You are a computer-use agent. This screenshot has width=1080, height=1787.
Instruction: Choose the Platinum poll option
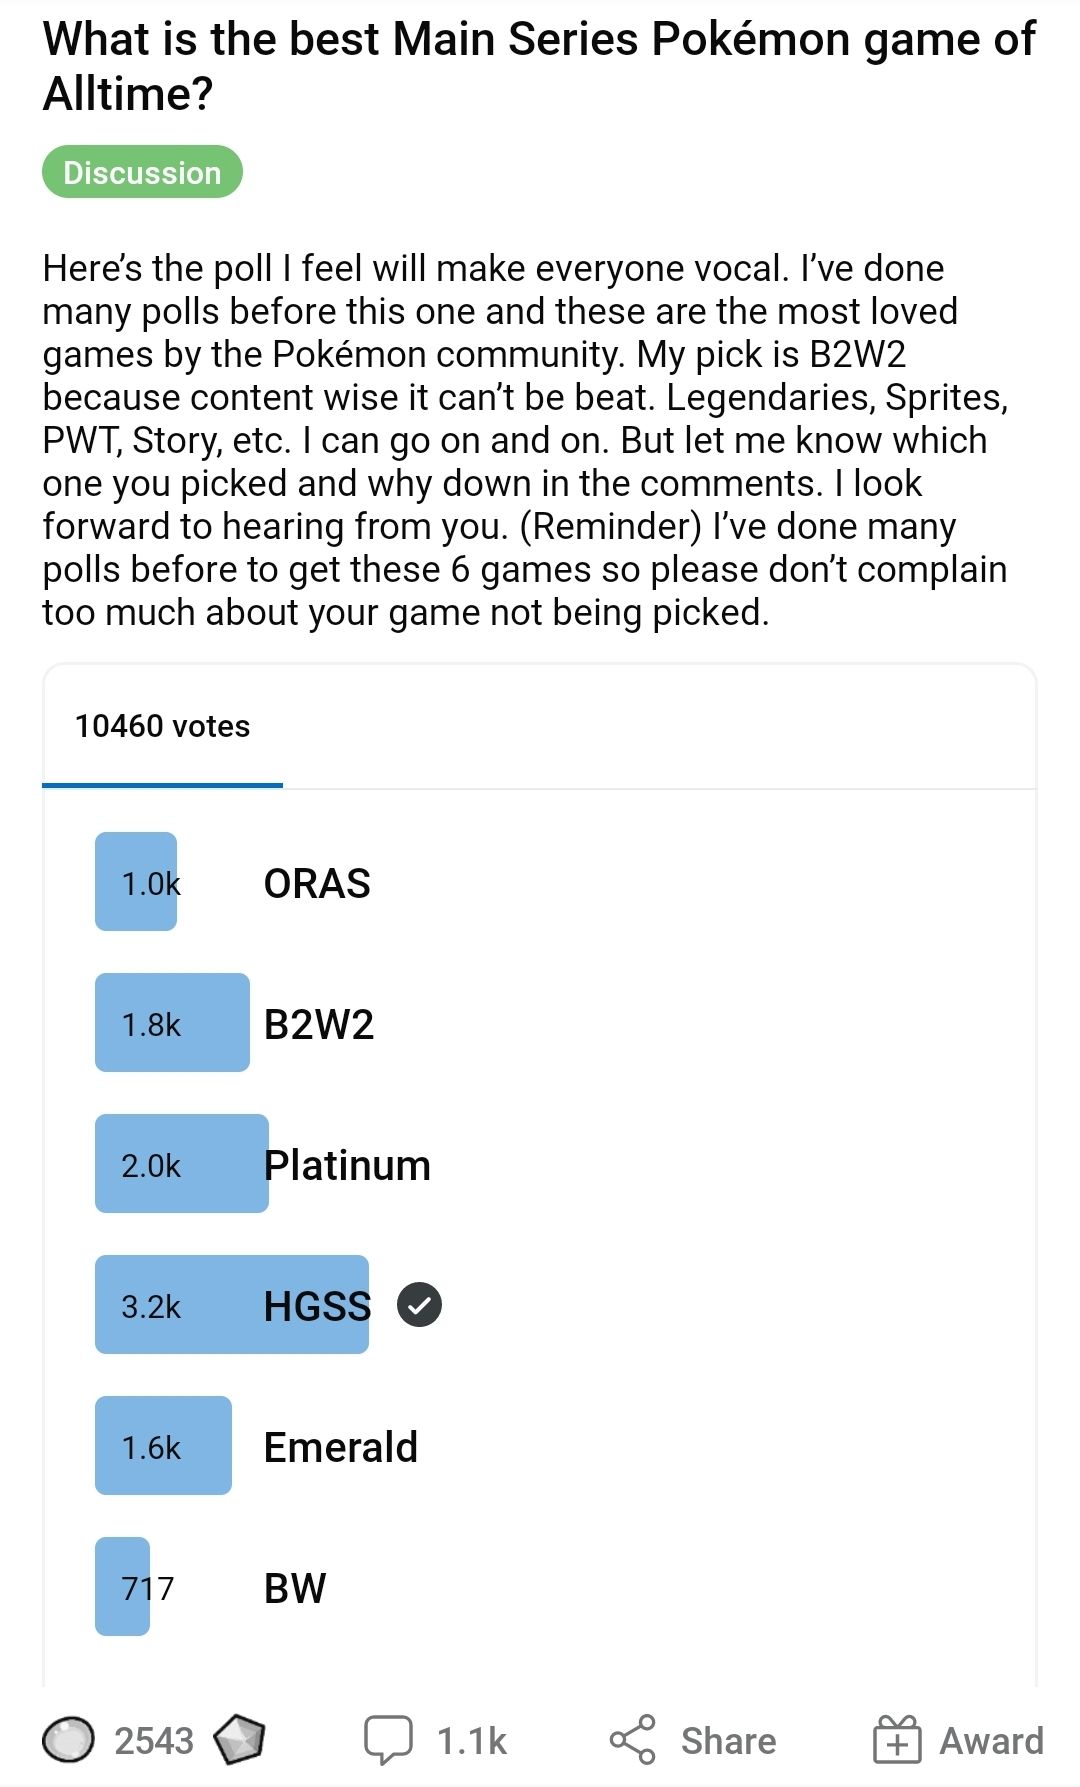pyautogui.click(x=348, y=1165)
